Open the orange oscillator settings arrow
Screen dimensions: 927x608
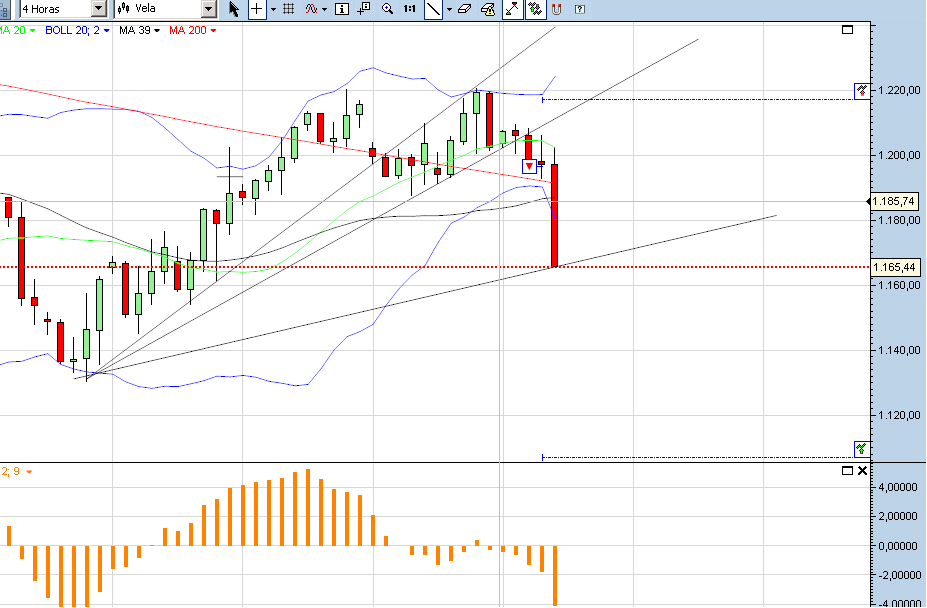29,472
